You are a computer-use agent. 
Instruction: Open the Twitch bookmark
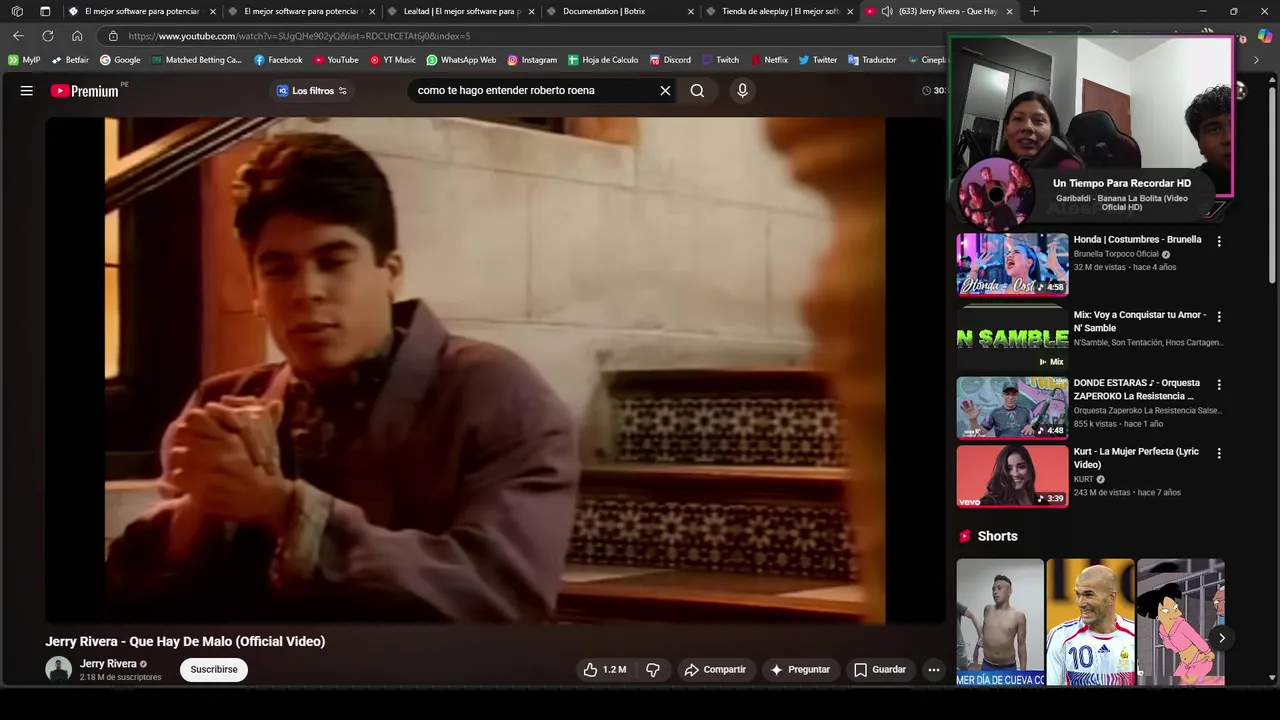[720, 60]
